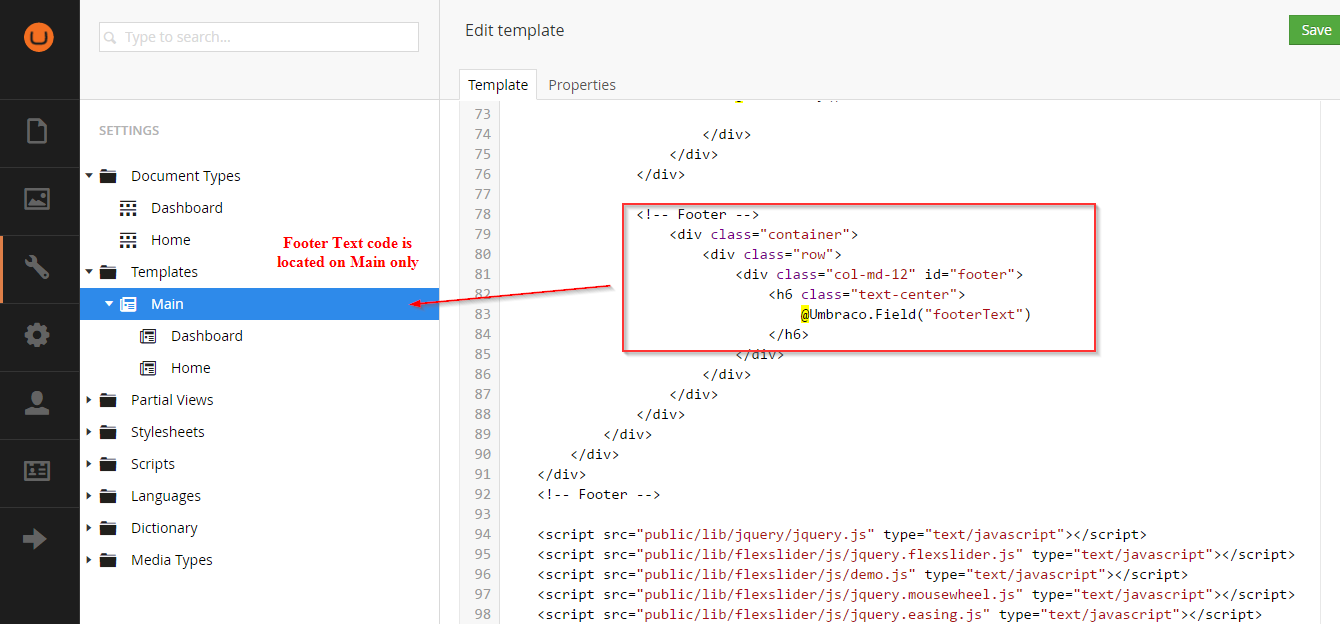
Task: Switch to the Properties tab
Action: (582, 85)
